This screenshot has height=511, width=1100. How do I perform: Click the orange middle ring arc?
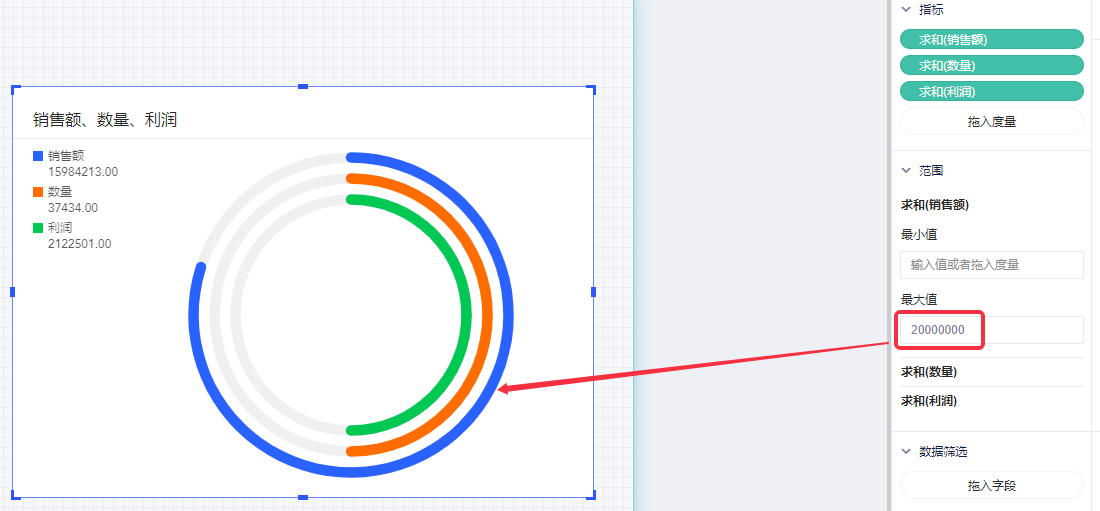pyautogui.click(x=487, y=315)
